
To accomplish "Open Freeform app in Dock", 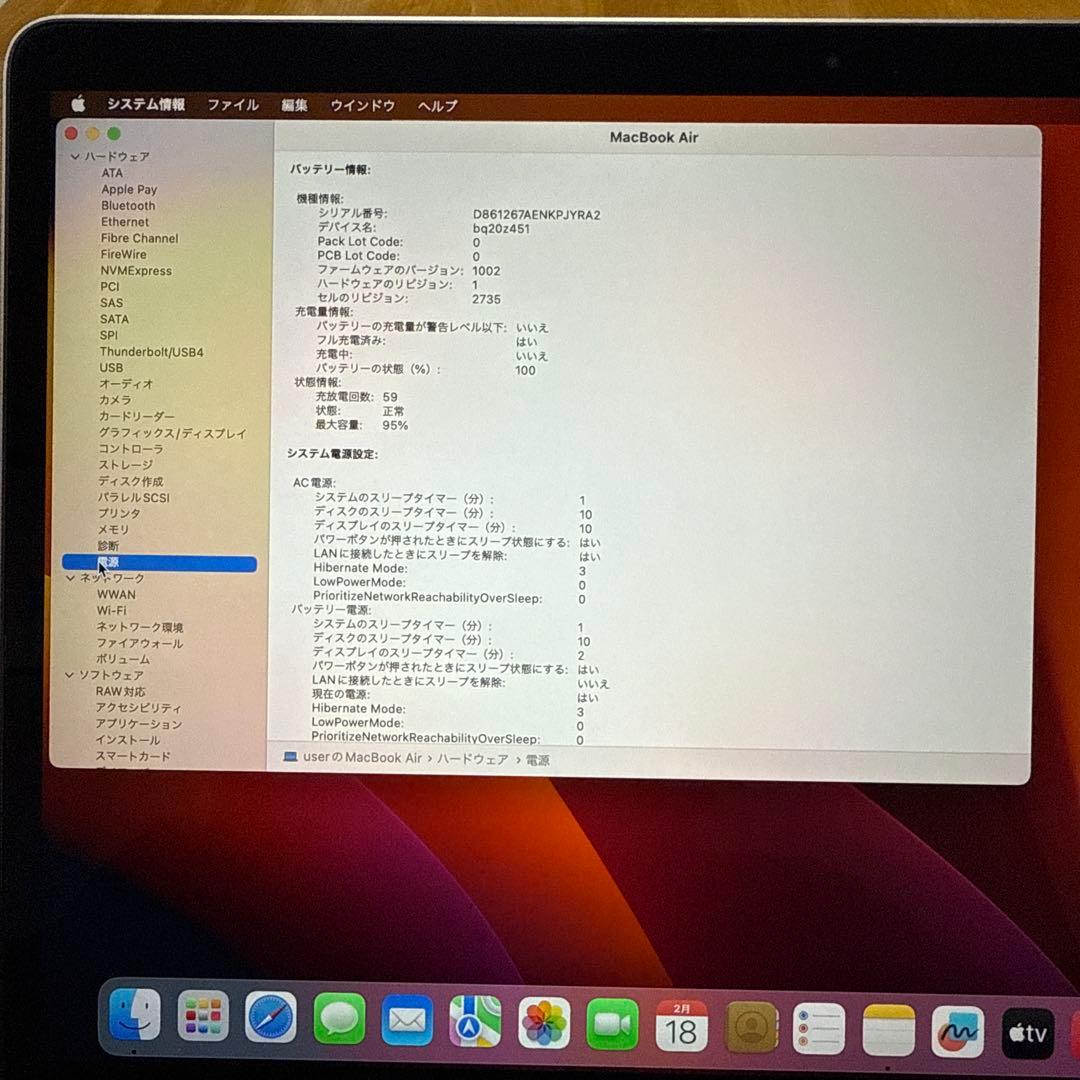I will point(957,1032).
